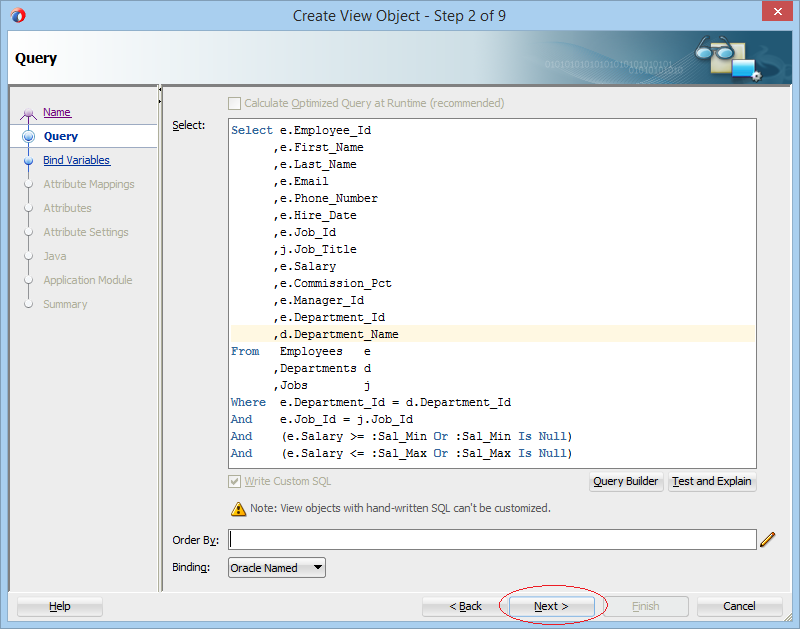Viewport: 800px width, 629px height.
Task: Open the Binding dropdown showing Oracle Named
Action: [x=277, y=567]
